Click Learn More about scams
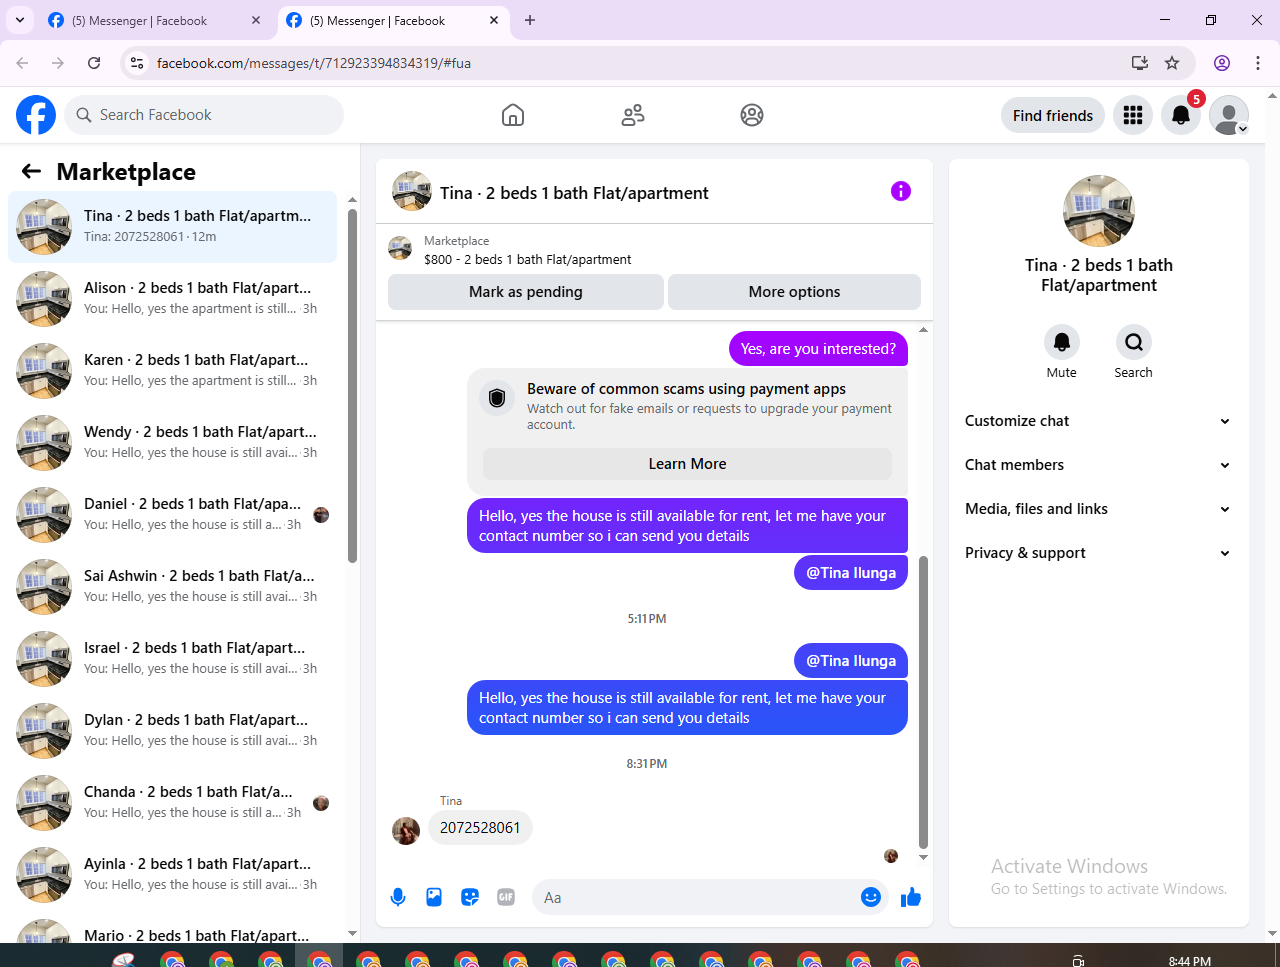Viewport: 1280px width, 967px height. 687,464
